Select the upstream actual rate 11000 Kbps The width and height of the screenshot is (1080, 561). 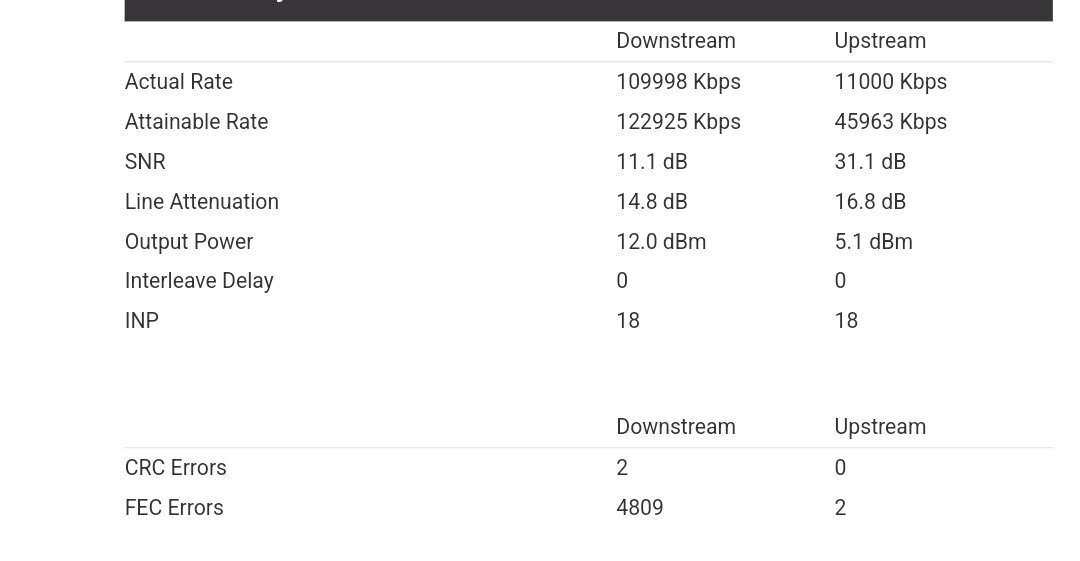click(x=891, y=81)
